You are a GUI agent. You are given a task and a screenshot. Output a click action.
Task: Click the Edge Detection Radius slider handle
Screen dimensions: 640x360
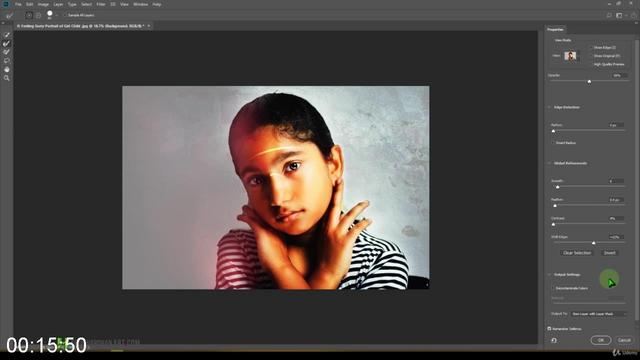[553, 131]
